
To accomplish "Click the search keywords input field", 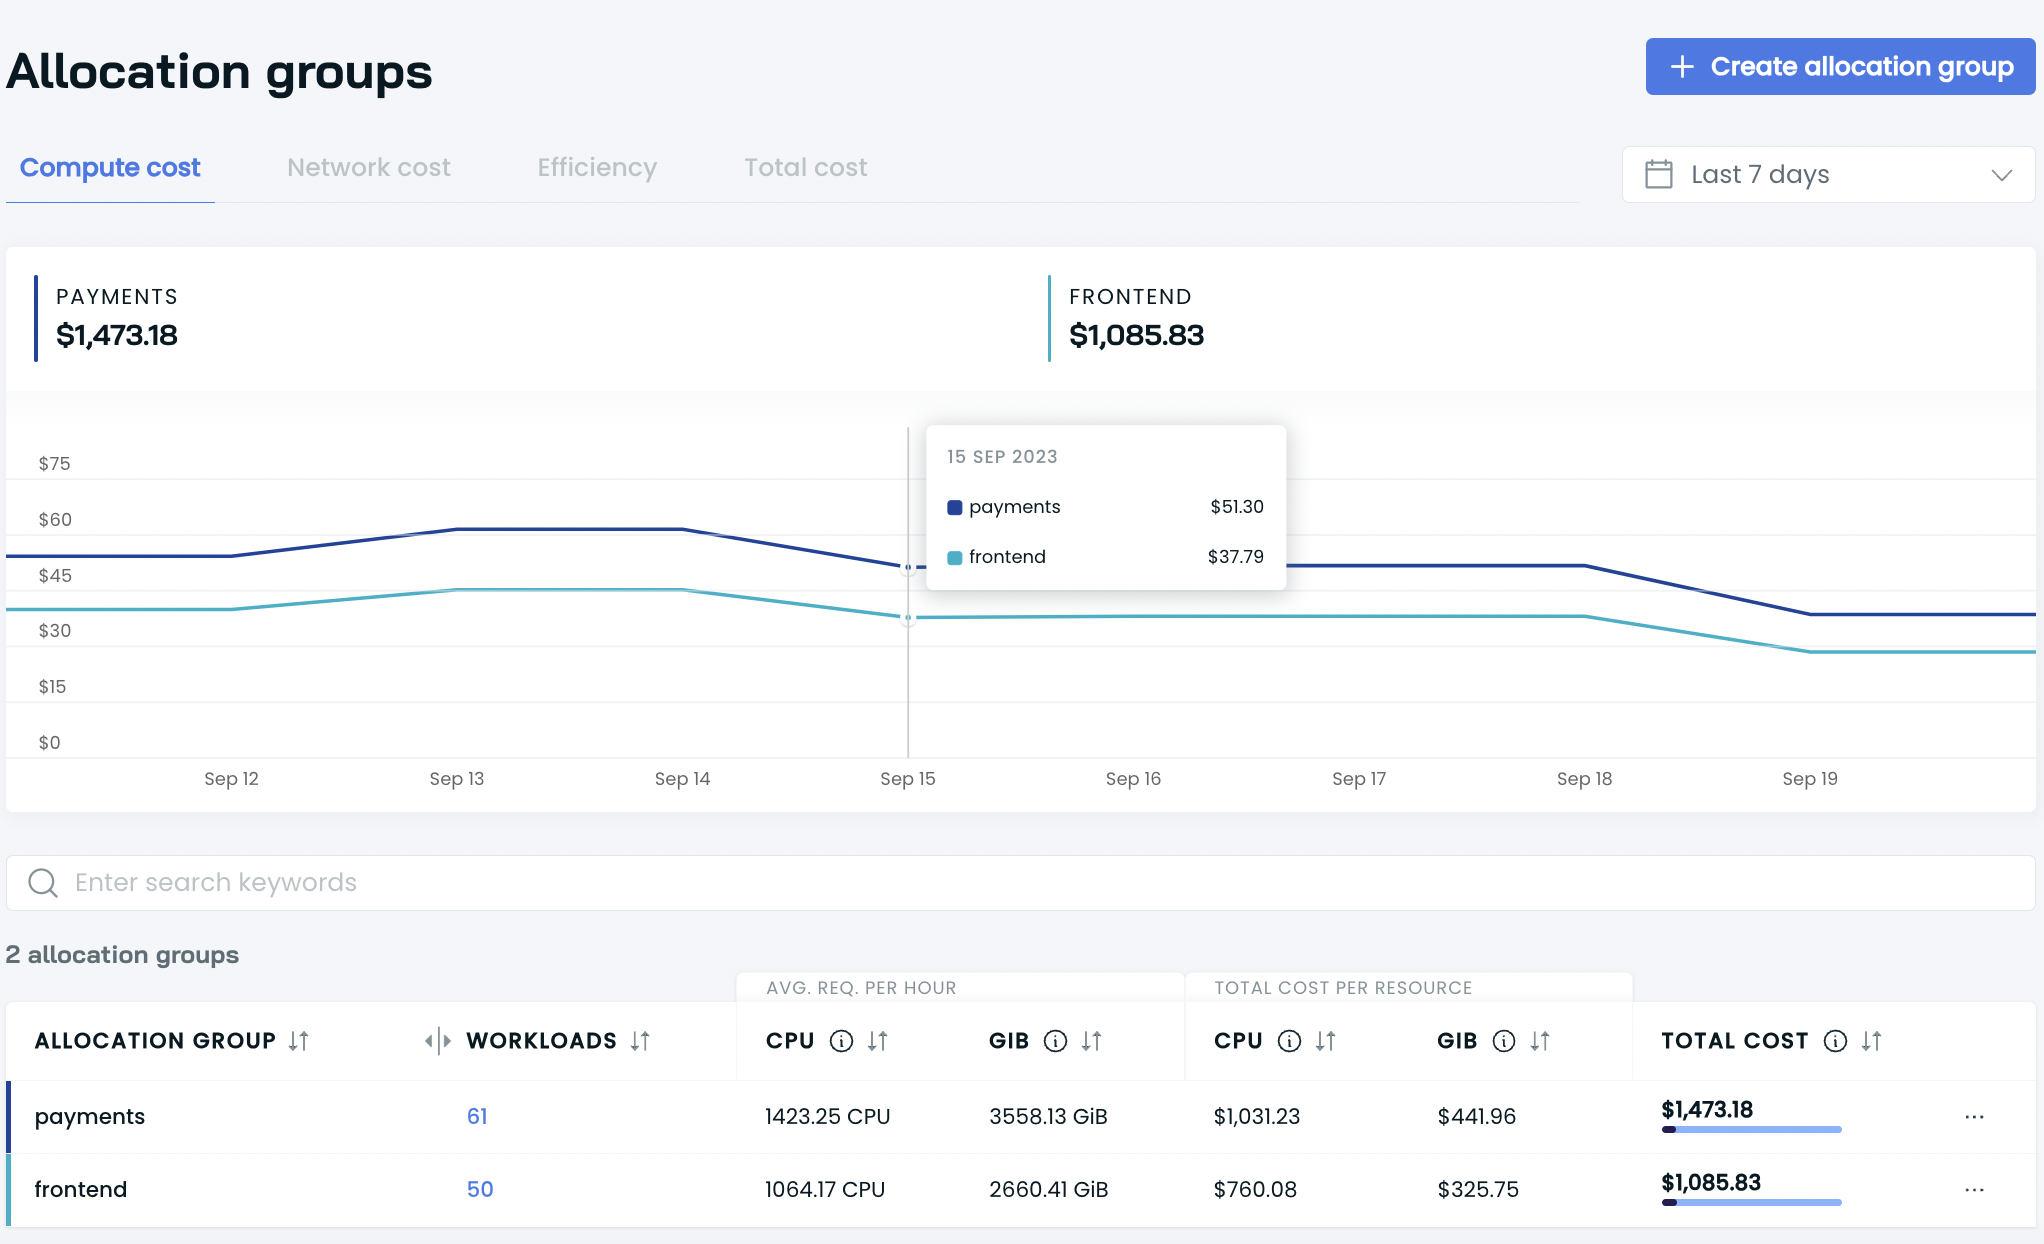I will tap(1020, 882).
